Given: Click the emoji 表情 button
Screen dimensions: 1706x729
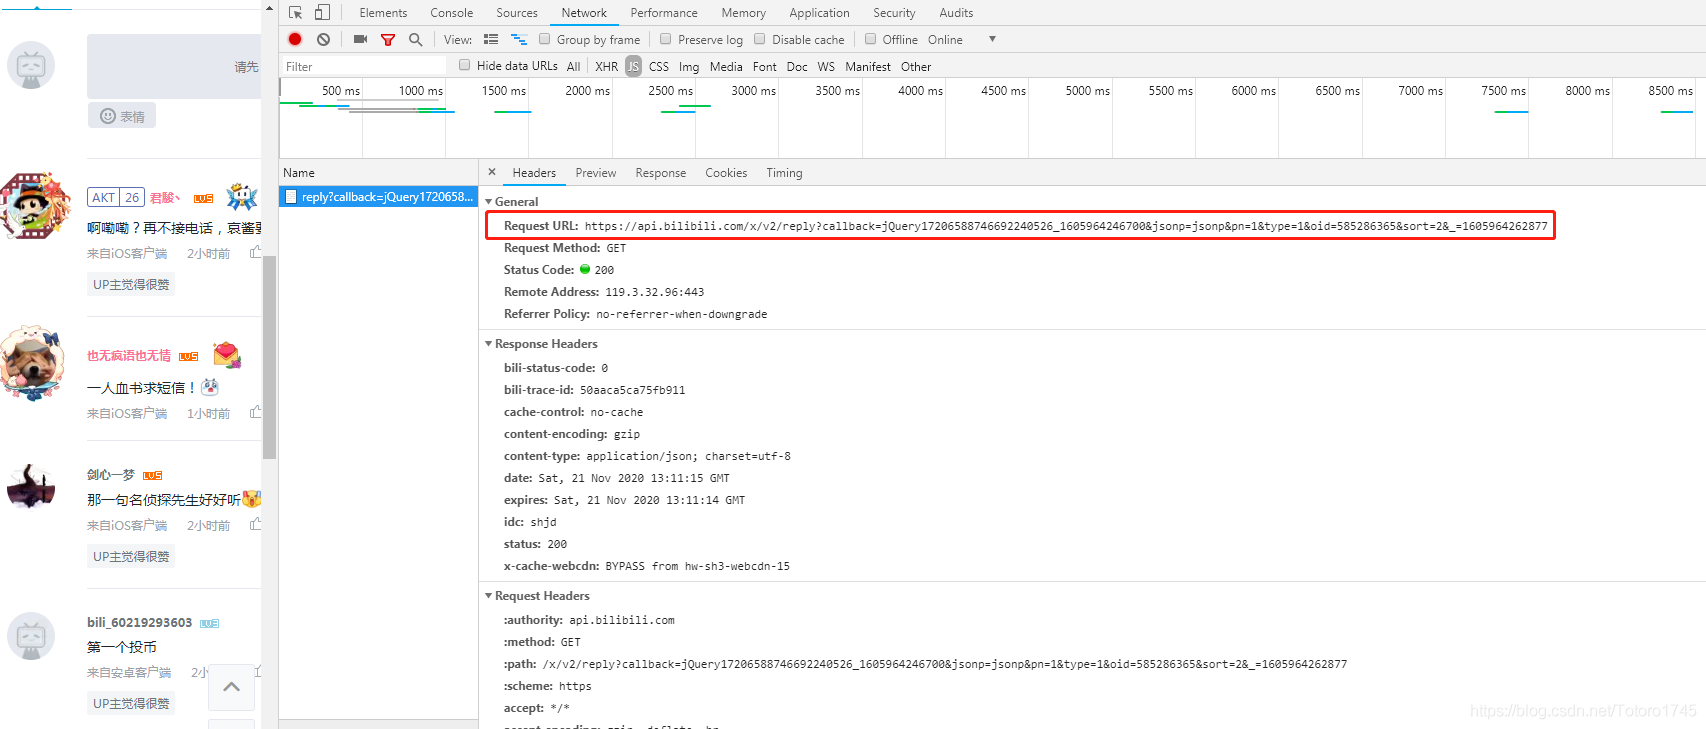Looking at the screenshot, I should (x=122, y=116).
